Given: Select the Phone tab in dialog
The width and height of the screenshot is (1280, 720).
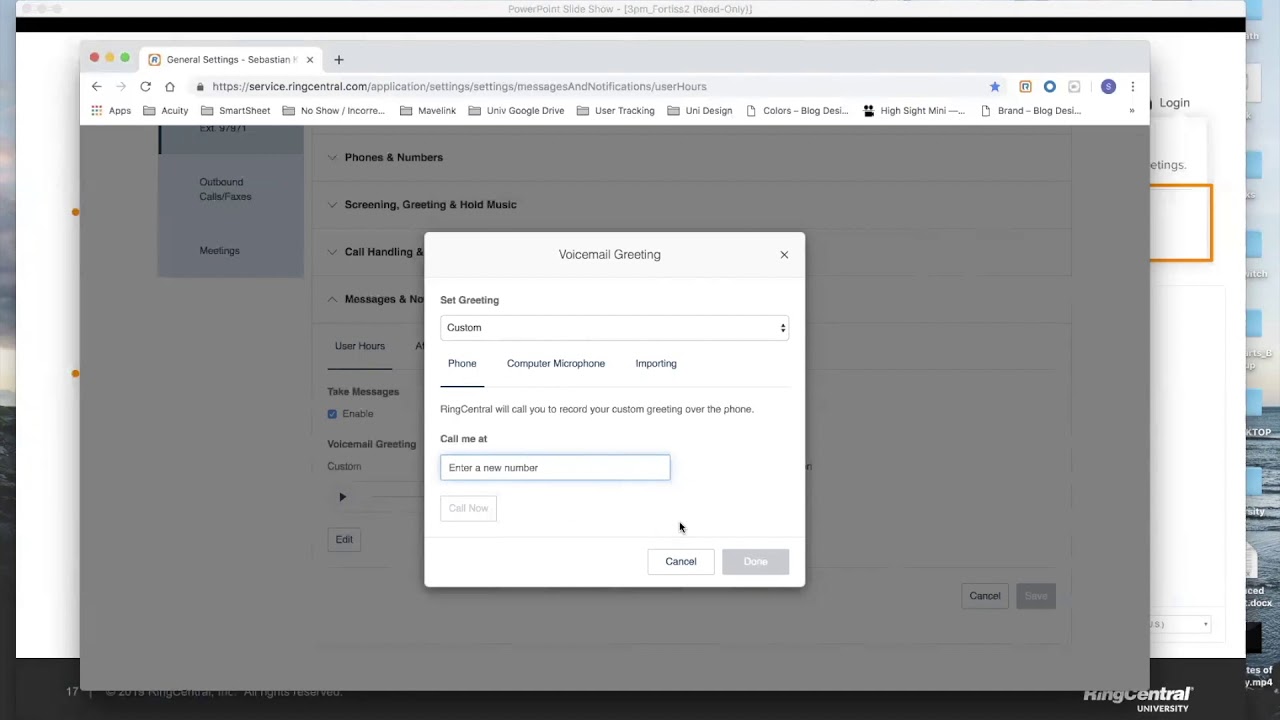Looking at the screenshot, I should tap(462, 364).
